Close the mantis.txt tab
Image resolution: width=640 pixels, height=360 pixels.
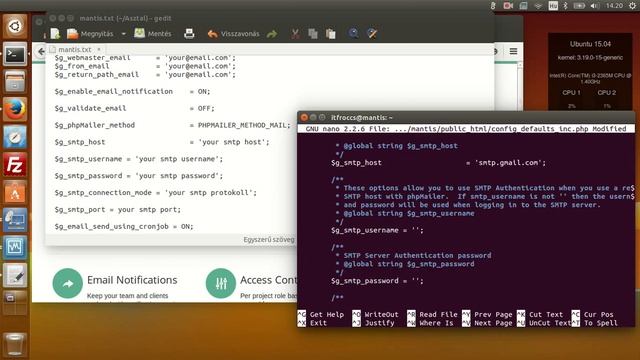(x=99, y=49)
